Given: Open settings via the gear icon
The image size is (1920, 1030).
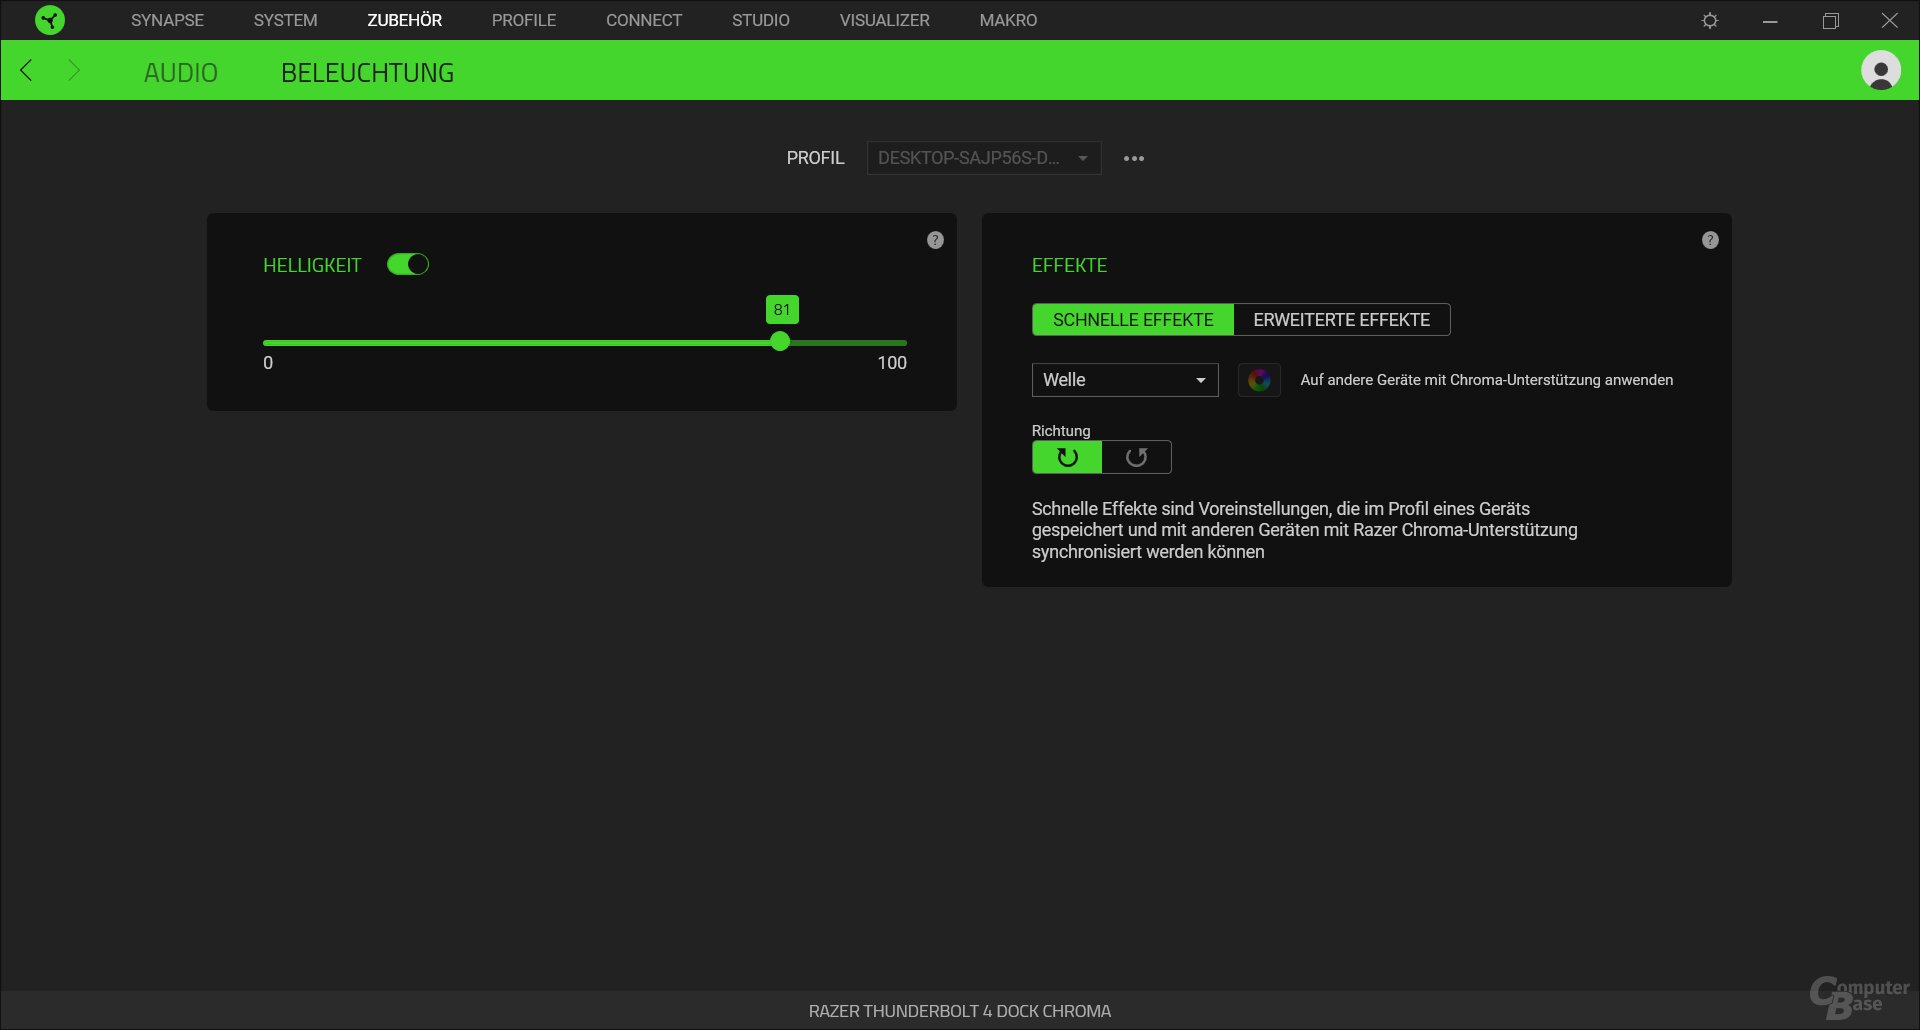Looking at the screenshot, I should coord(1710,20).
